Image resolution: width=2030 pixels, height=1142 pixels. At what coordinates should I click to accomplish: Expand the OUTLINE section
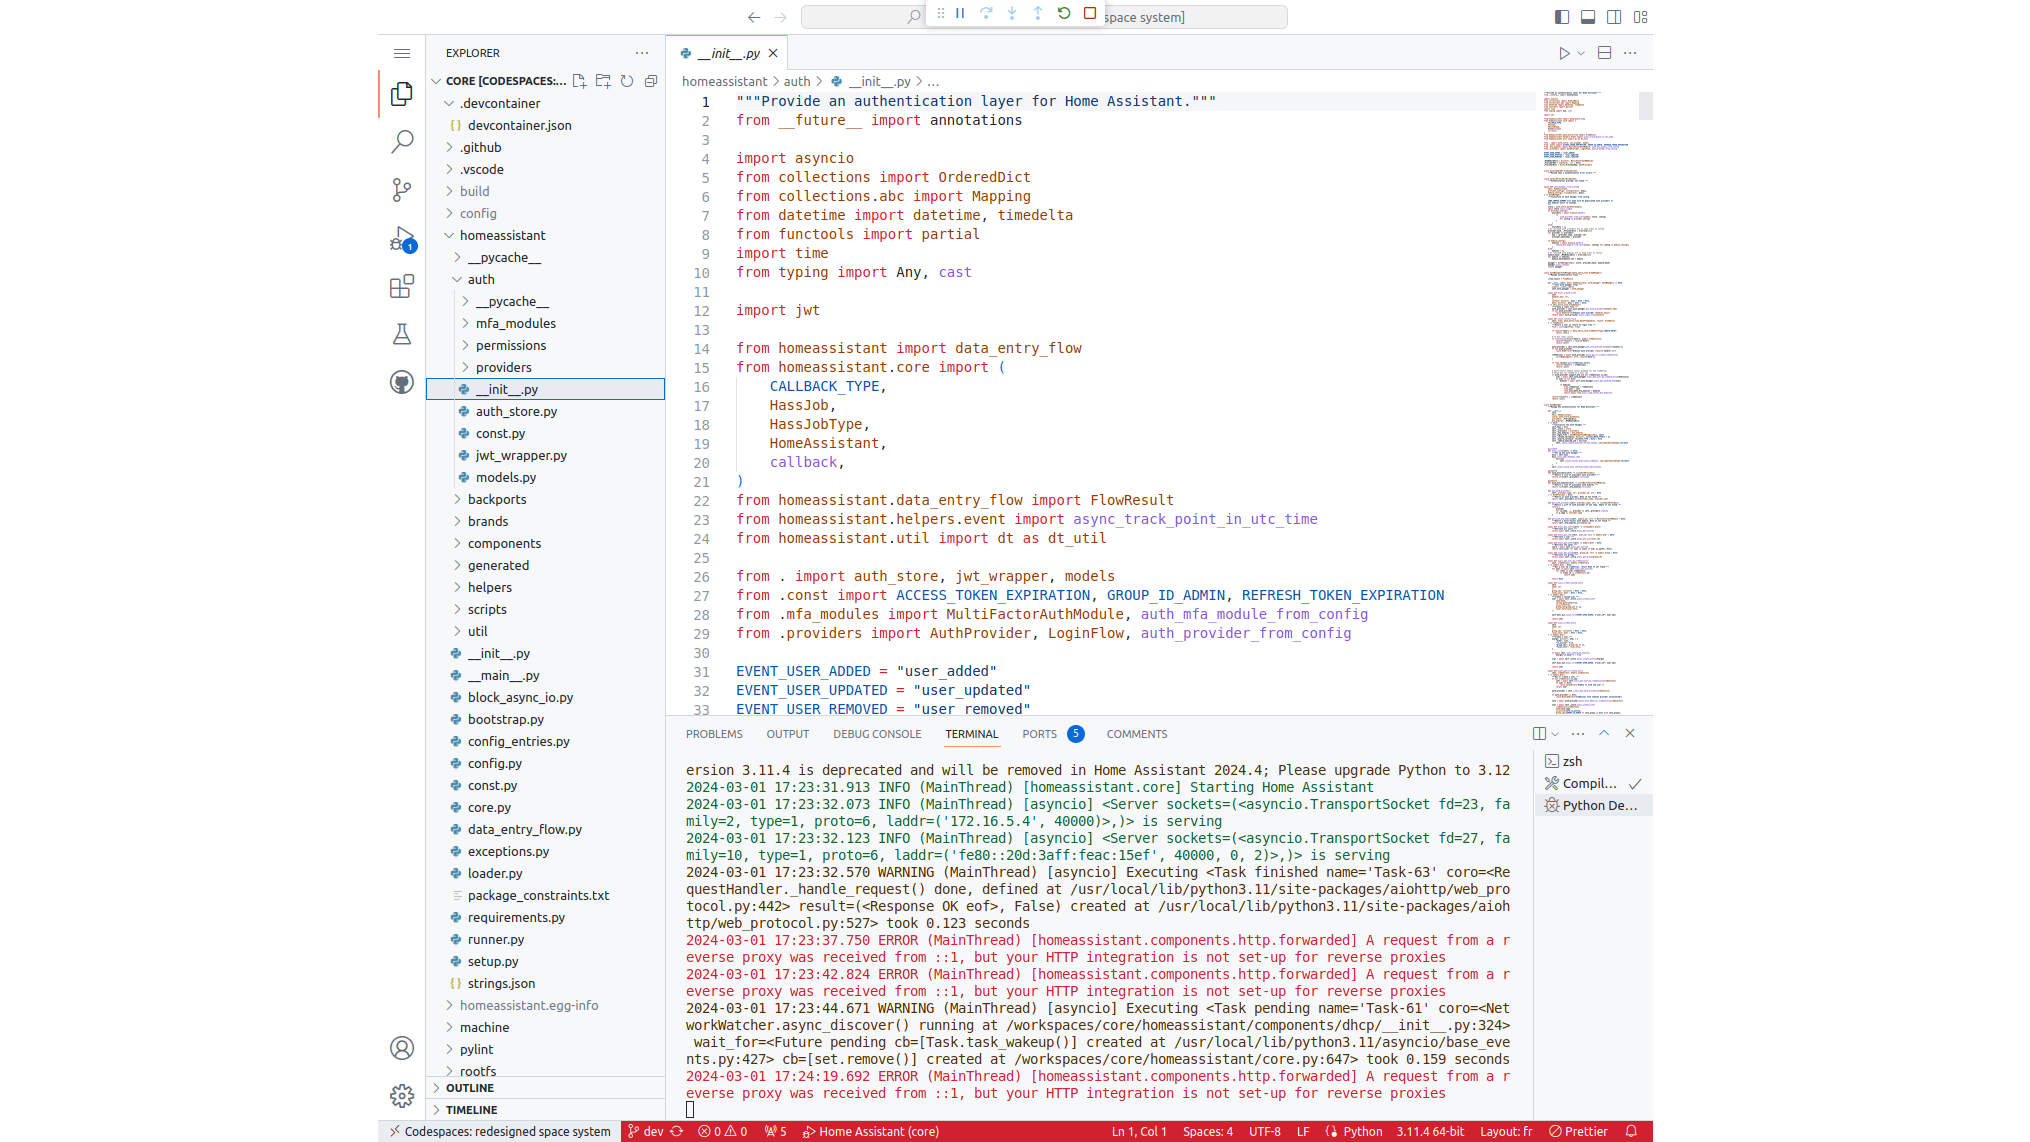point(469,1088)
